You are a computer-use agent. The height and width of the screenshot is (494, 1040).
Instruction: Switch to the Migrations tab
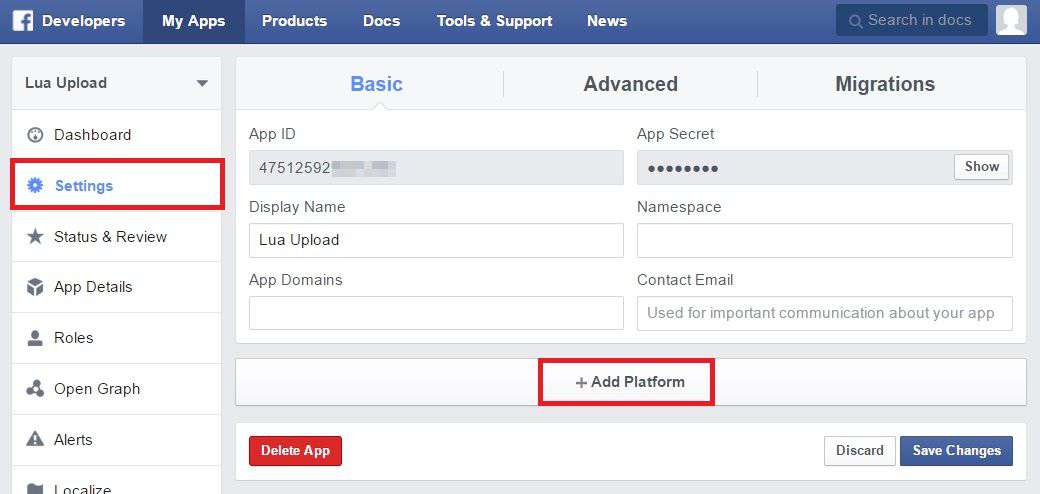pos(885,84)
